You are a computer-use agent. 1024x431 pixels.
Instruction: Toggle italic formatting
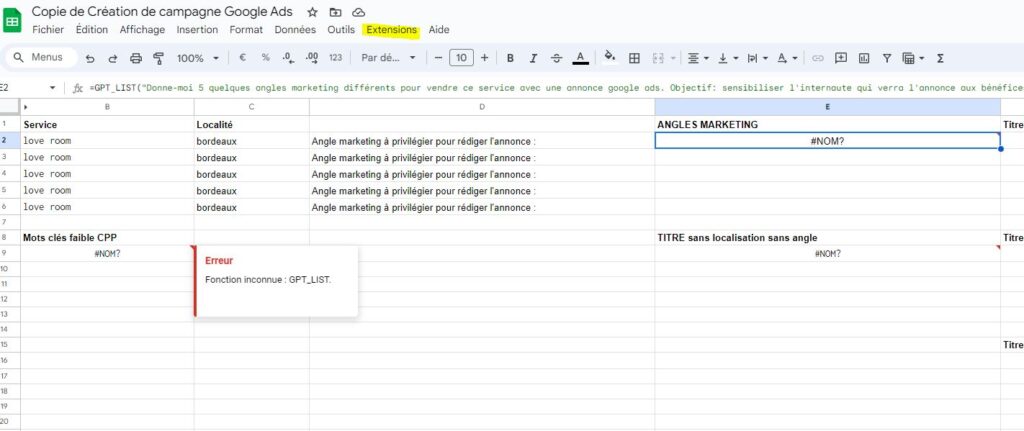coord(533,58)
